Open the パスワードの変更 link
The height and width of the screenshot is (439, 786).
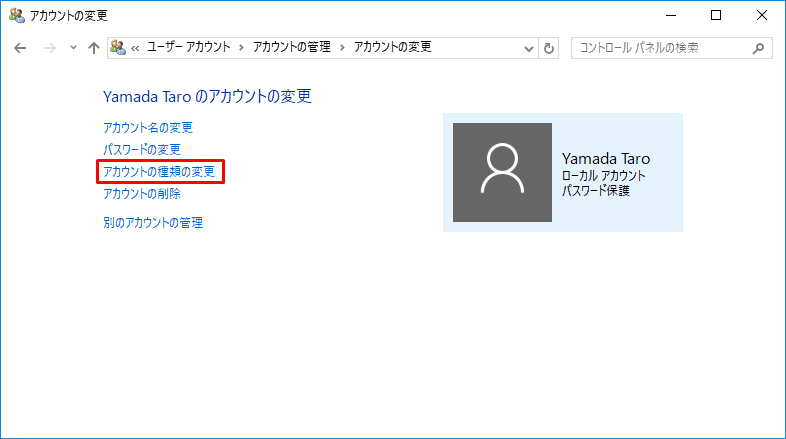point(142,149)
